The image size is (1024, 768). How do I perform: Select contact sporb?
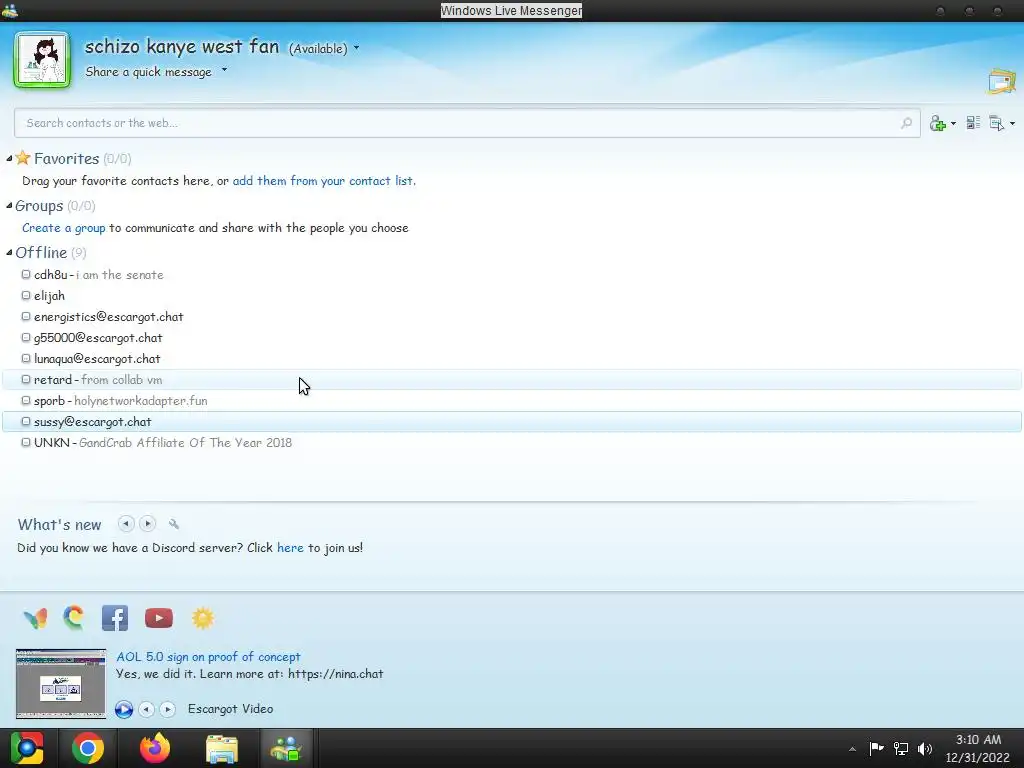[512, 400]
